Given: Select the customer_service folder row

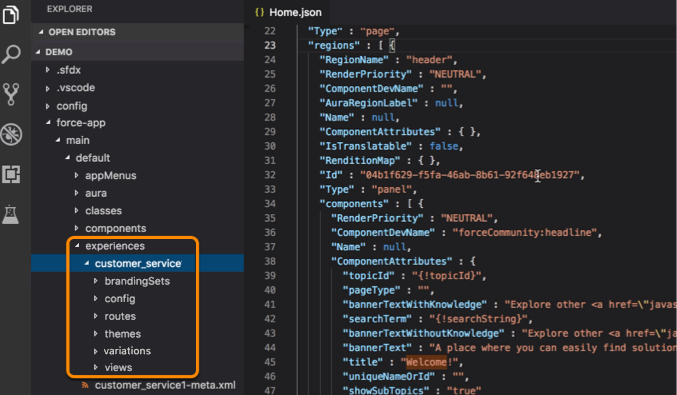Looking at the screenshot, I should [x=137, y=263].
